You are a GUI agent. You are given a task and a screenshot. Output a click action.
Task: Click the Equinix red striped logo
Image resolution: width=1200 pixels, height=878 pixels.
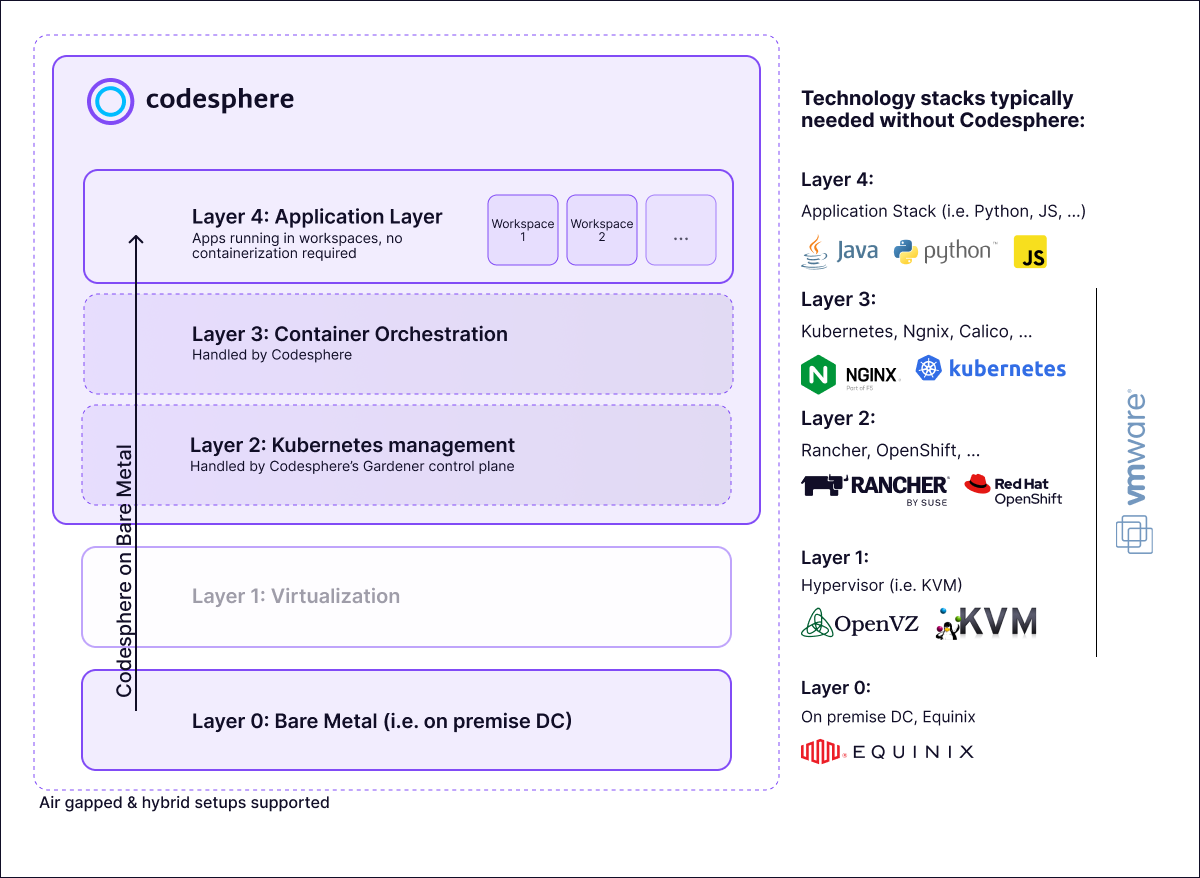pyautogui.click(x=822, y=751)
